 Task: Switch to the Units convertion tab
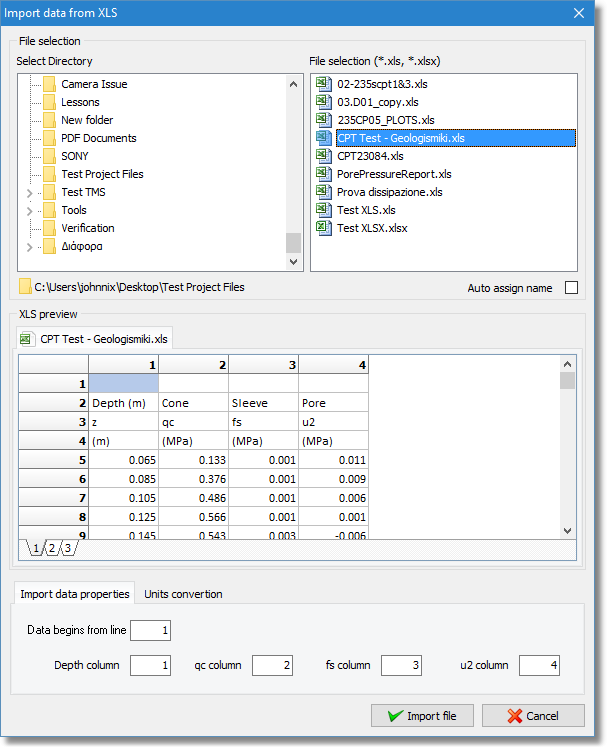[183, 594]
